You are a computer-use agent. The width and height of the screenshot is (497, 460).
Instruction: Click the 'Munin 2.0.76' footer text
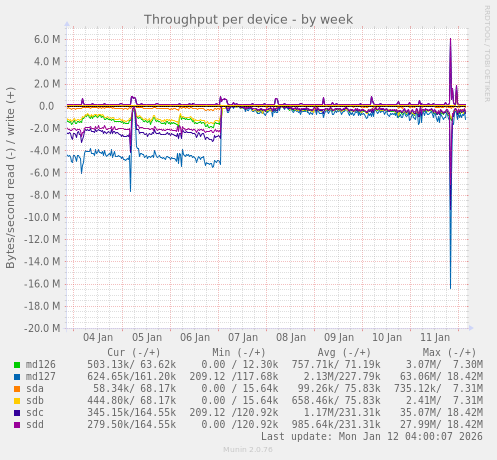point(248,450)
